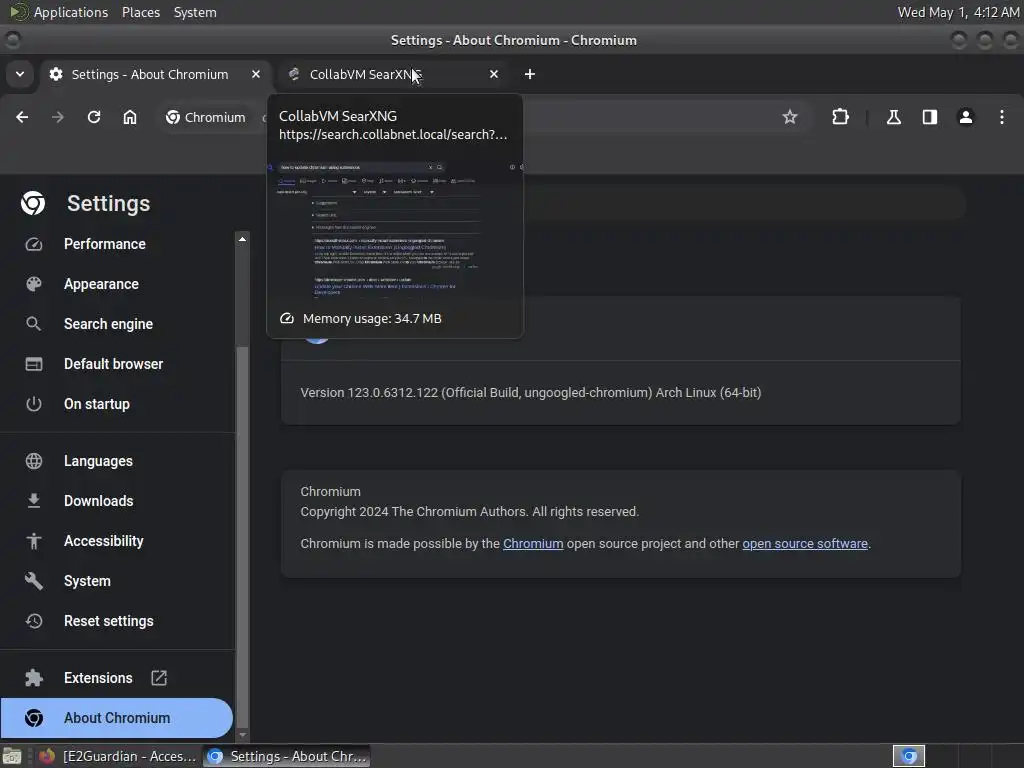Click the System wrench icon
The image size is (1024, 768).
(34, 581)
